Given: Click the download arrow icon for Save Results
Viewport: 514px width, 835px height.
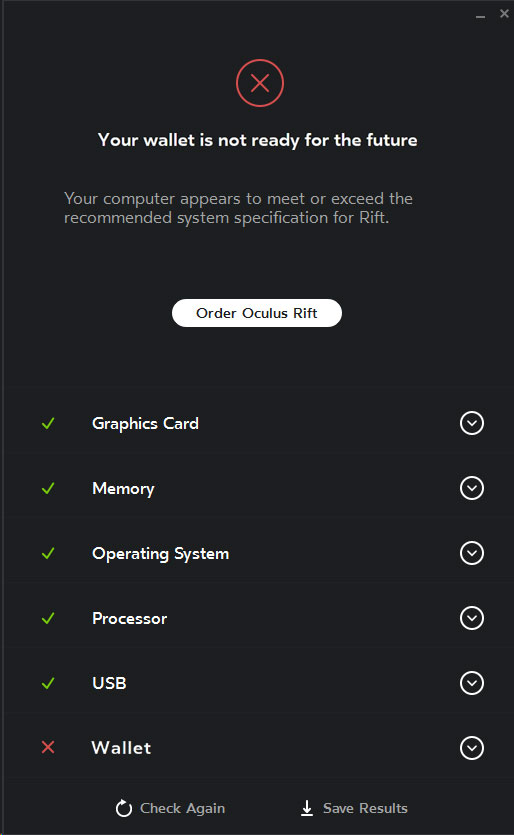Looking at the screenshot, I should coord(307,808).
